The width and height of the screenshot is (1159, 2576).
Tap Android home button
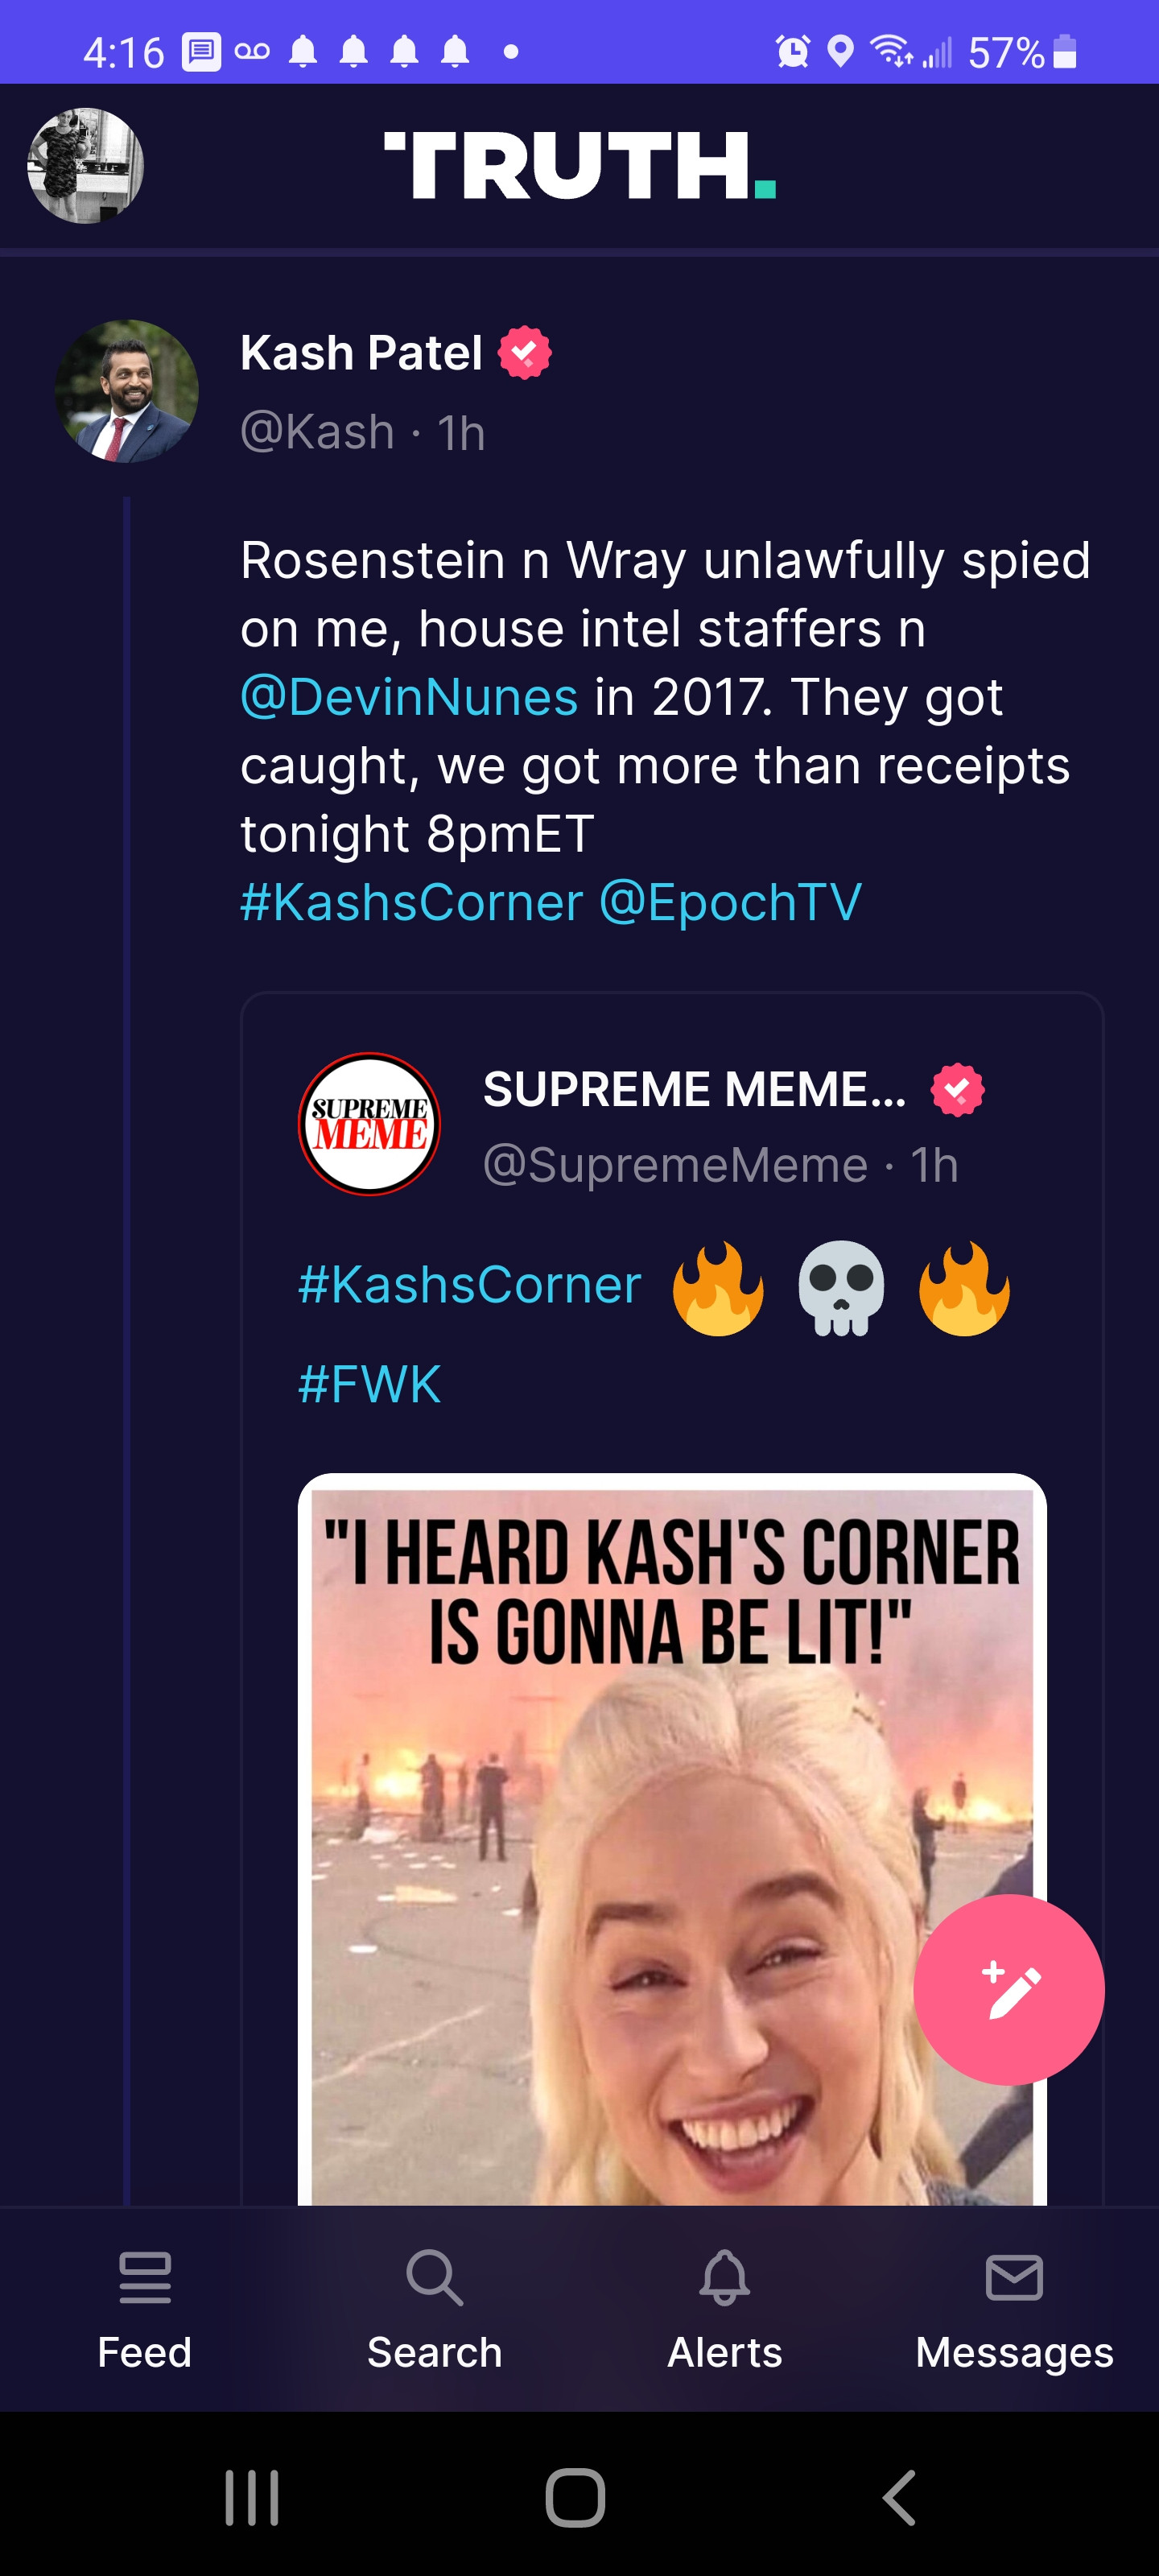(575, 2497)
